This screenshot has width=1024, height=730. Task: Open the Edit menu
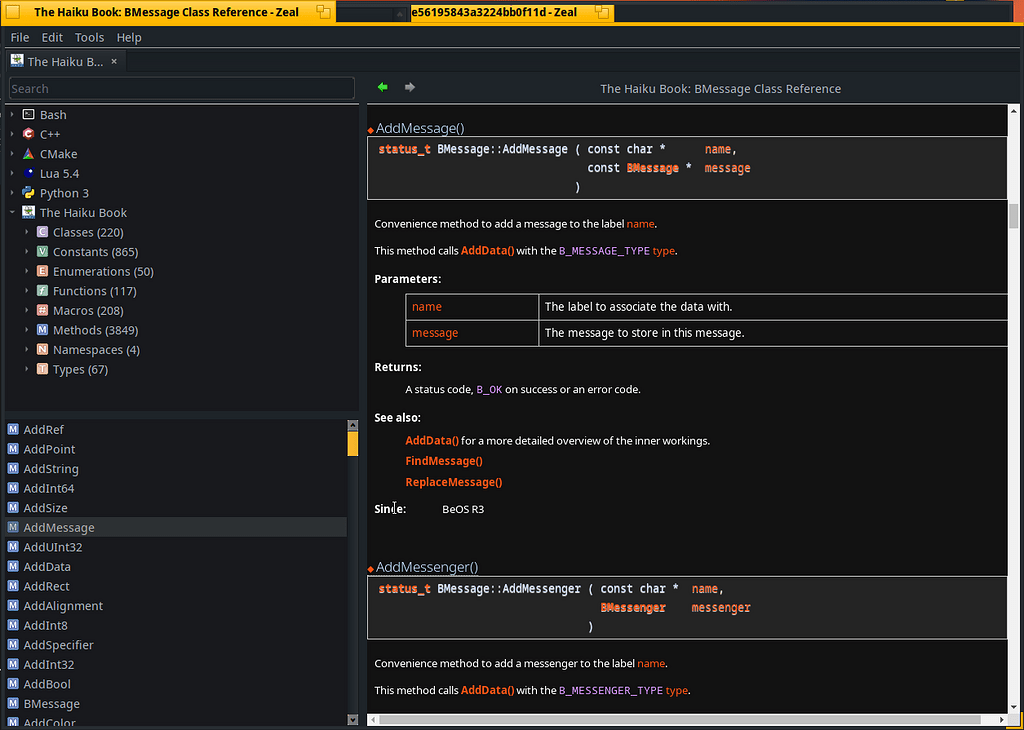[52, 37]
